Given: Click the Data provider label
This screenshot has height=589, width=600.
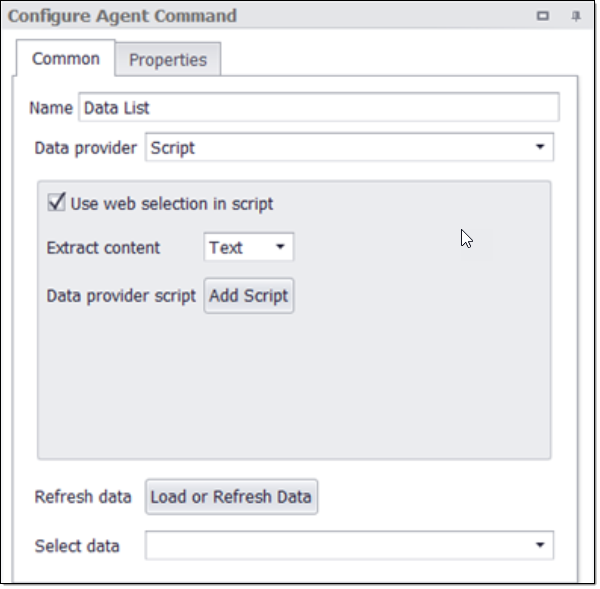Looking at the screenshot, I should click(86, 148).
